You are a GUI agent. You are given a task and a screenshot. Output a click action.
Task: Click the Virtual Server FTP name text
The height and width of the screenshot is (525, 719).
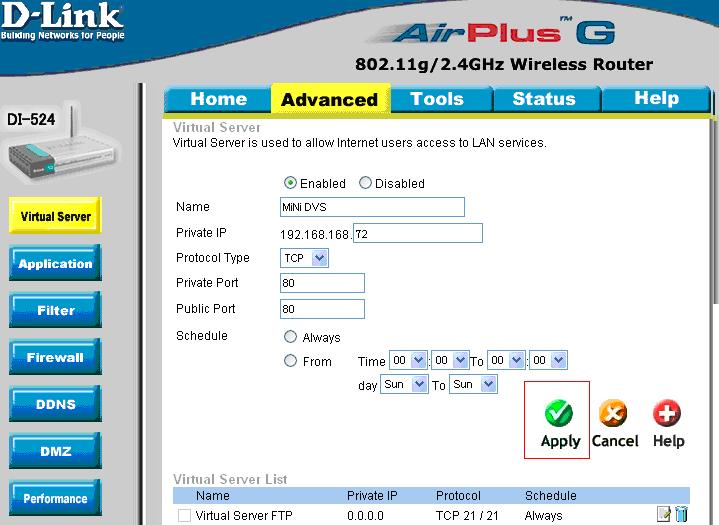244,515
